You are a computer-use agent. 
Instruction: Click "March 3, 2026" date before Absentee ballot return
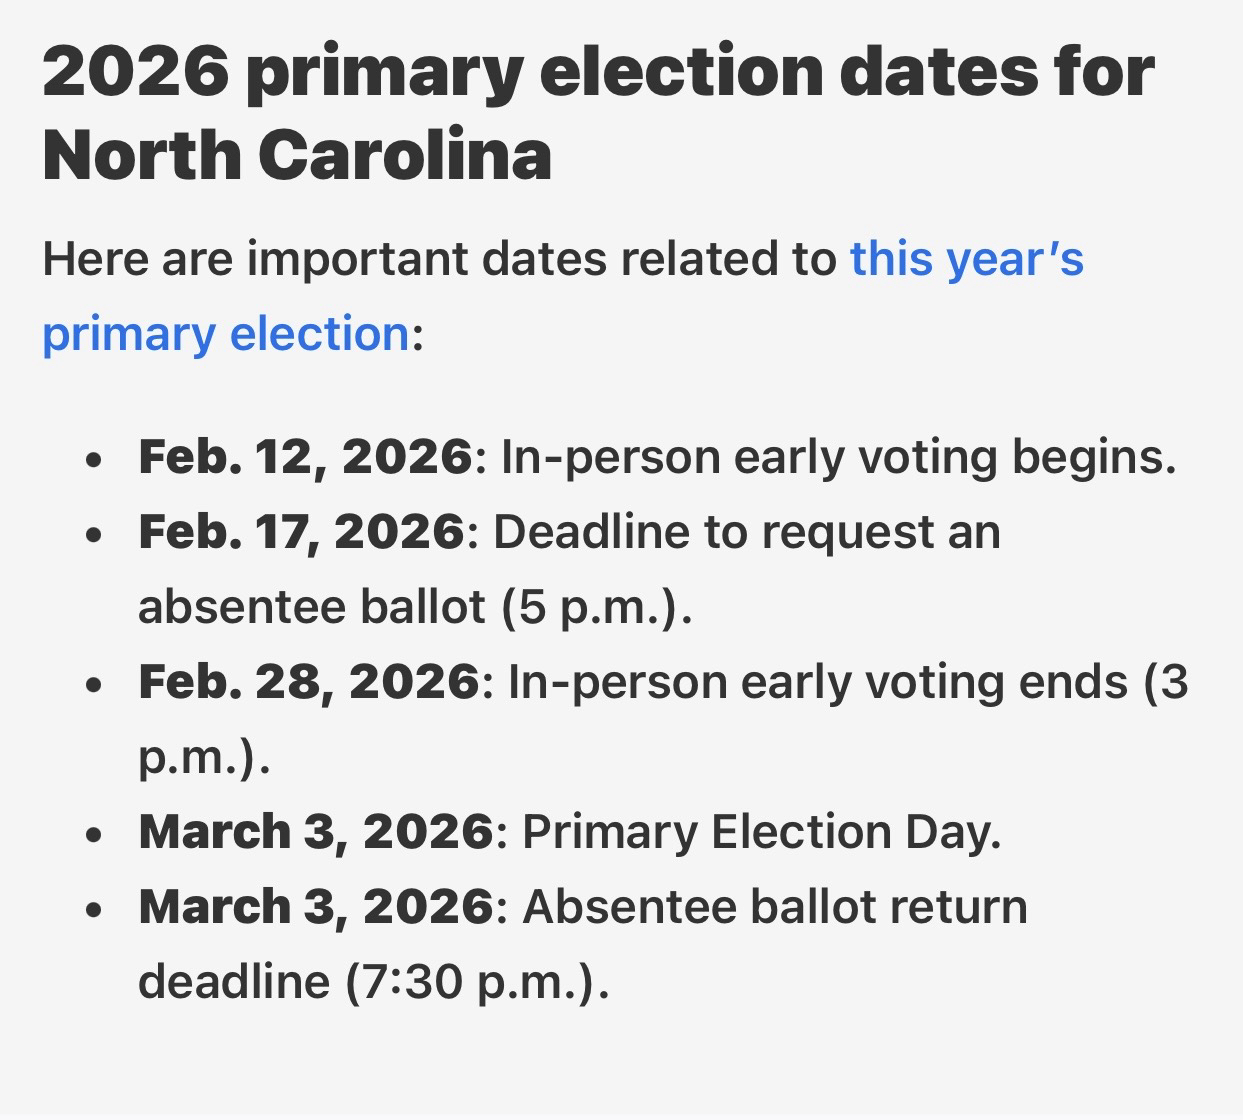[315, 907]
